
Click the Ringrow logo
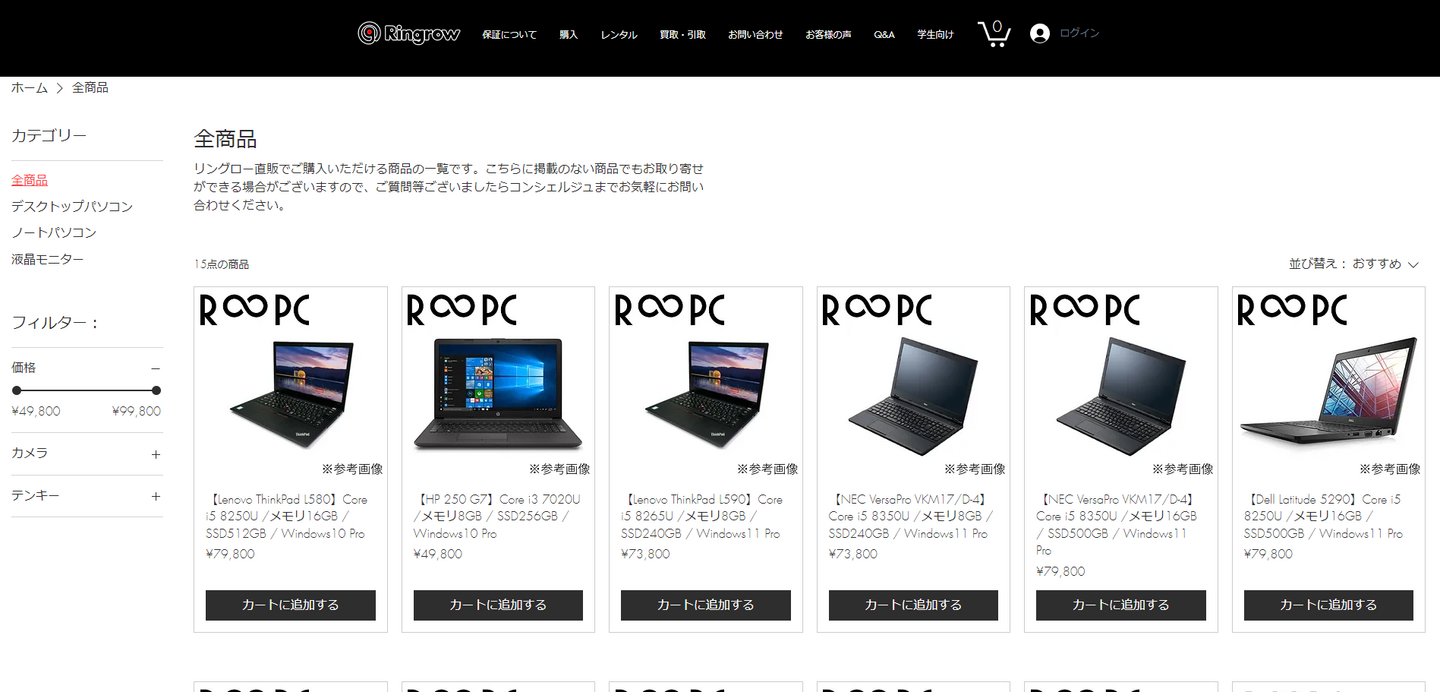409,34
